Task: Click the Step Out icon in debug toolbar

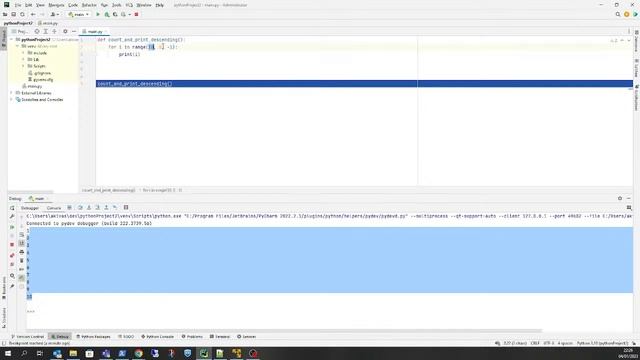Action: pos(106,208)
